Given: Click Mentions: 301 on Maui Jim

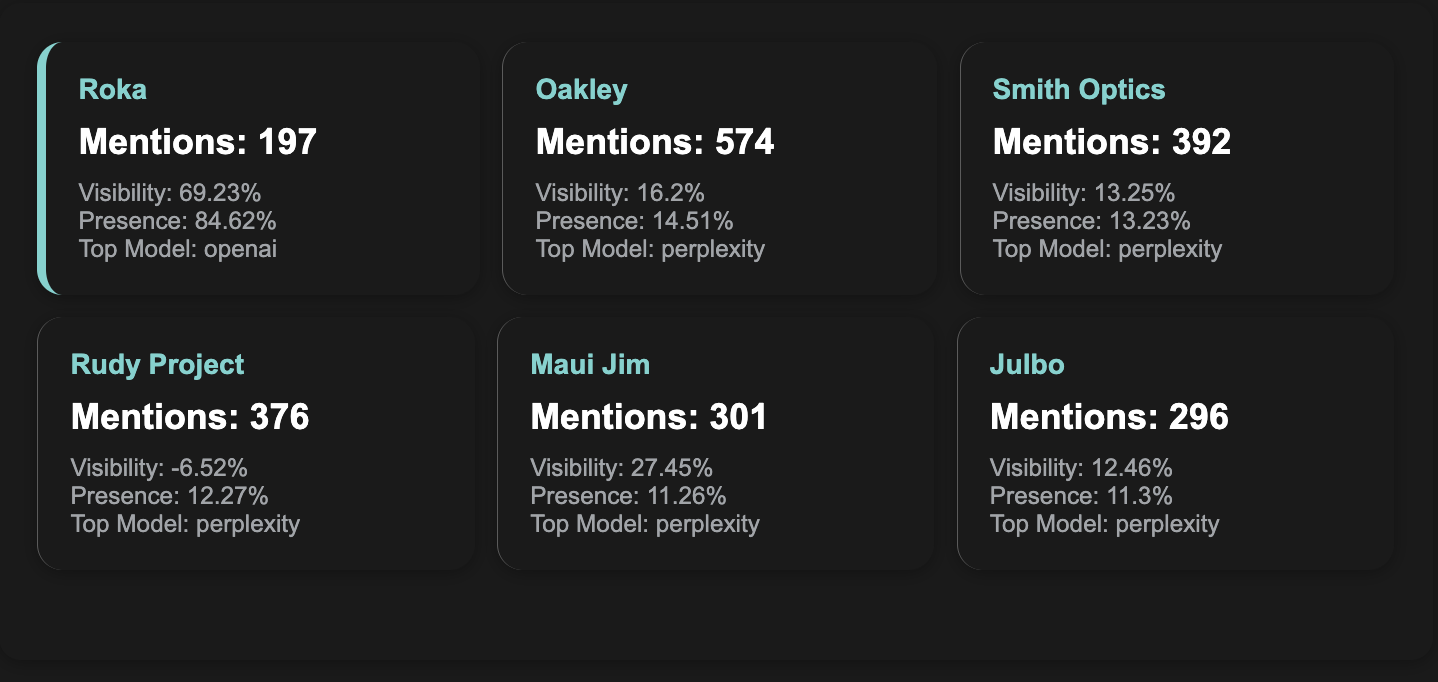Looking at the screenshot, I should [649, 417].
